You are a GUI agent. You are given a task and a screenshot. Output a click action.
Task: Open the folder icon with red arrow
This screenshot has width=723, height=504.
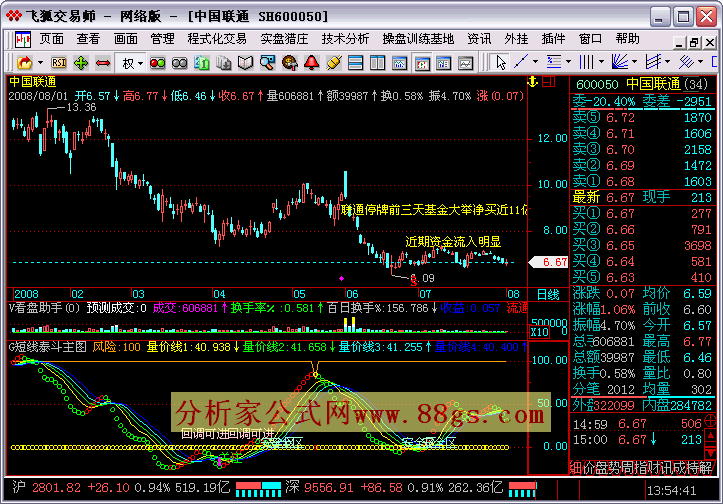point(24,62)
